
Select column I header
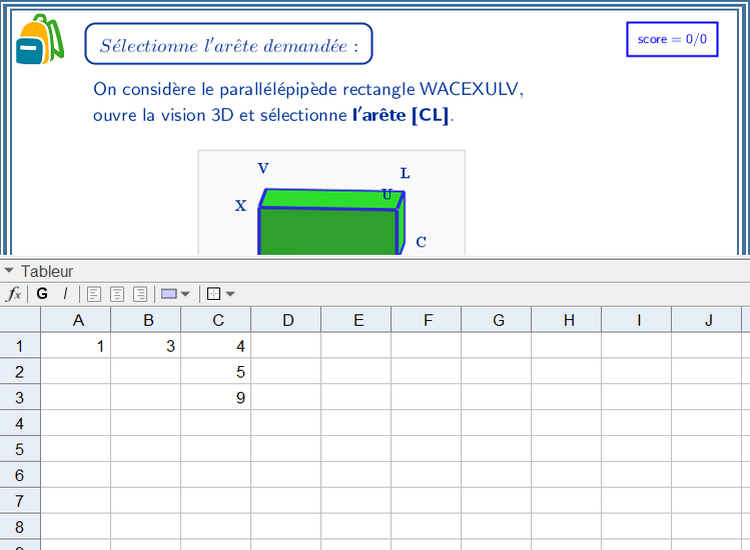pos(637,319)
